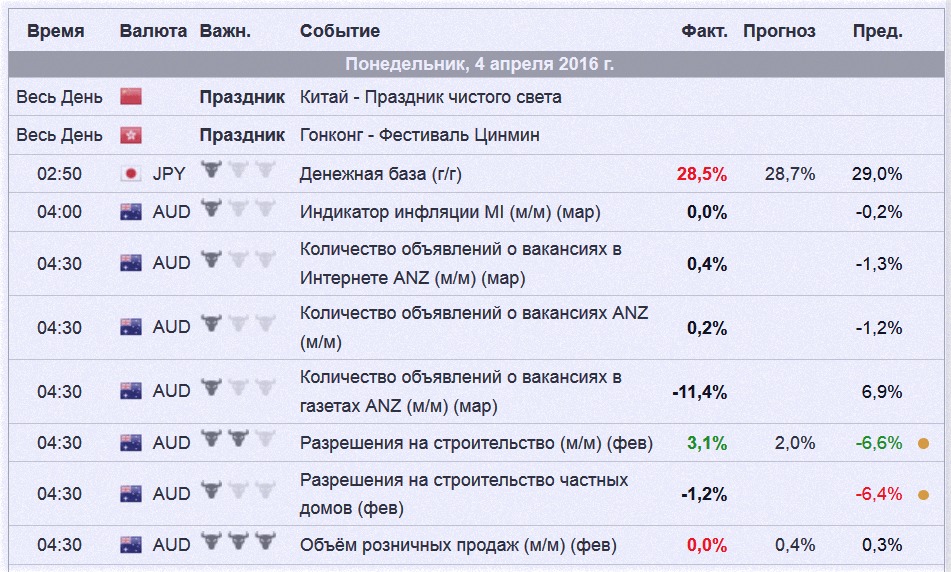The image size is (951, 572).
Task: Click the Japan flag beside JPY
Action: 131,174
